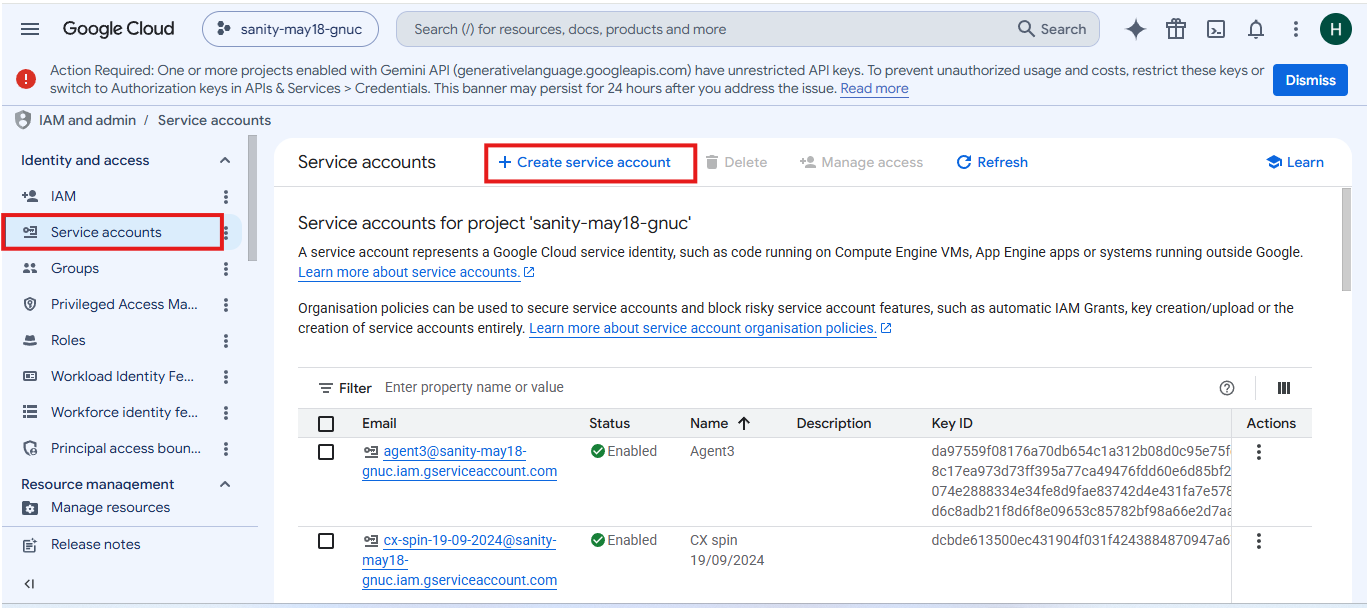This screenshot has width=1367, height=608.
Task: Click IAM and admin breadcrumb
Action: [85, 120]
